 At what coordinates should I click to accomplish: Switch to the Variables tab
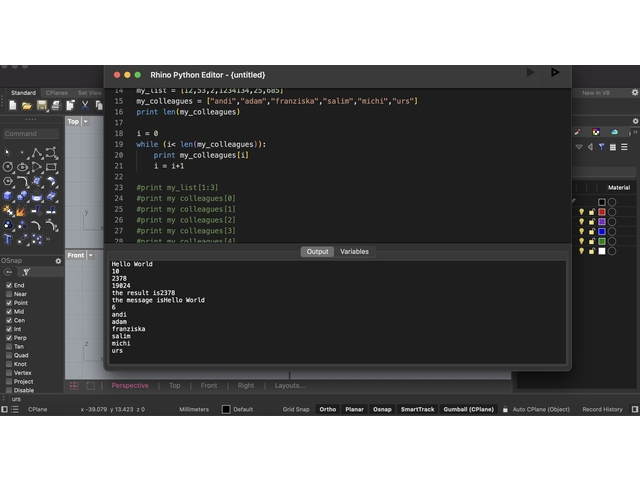(354, 252)
